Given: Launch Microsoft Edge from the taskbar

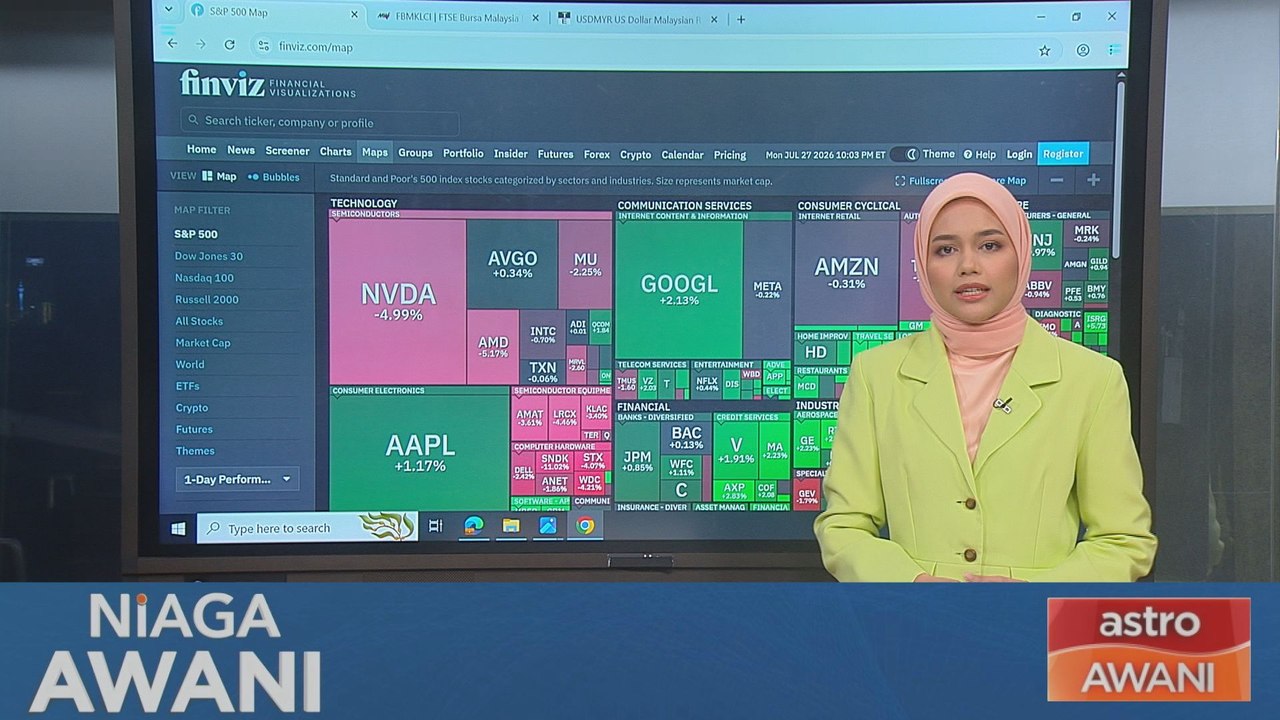Looking at the screenshot, I should click(x=473, y=525).
